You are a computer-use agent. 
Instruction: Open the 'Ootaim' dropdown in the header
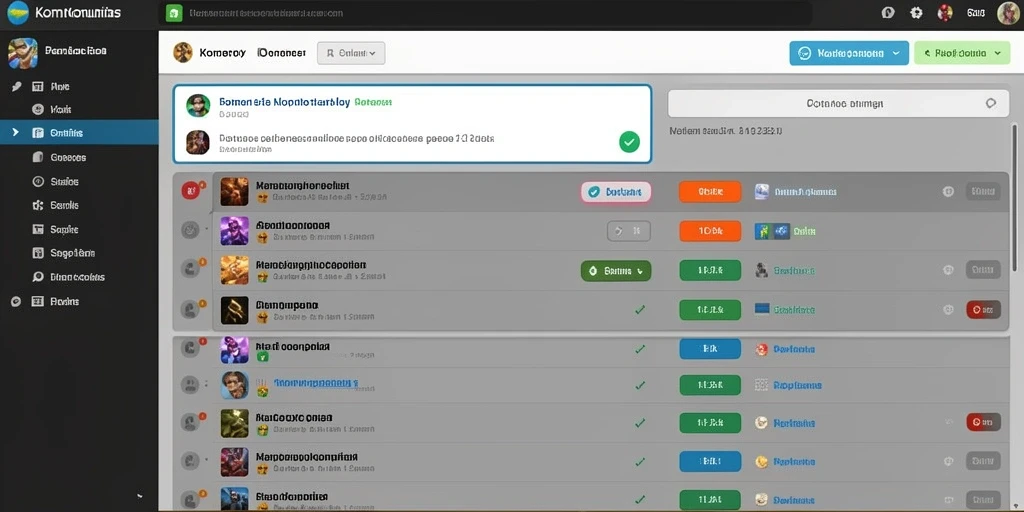[x=351, y=54]
